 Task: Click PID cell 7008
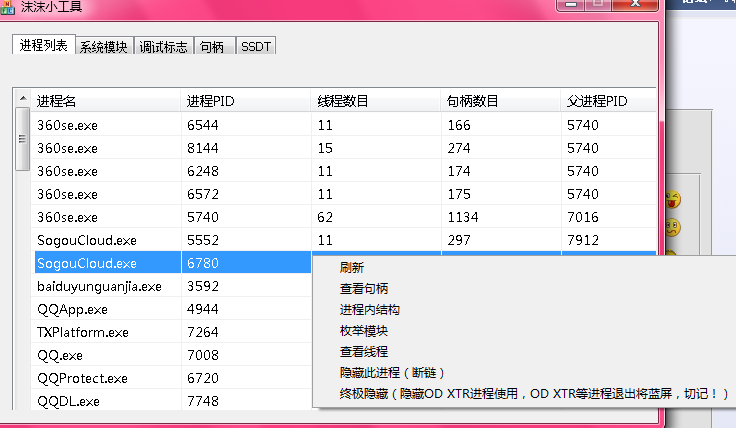203,355
